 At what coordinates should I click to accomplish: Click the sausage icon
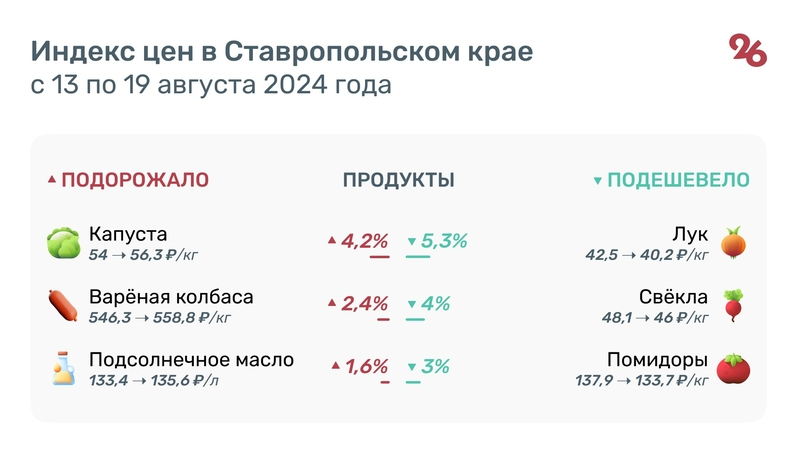point(62,305)
